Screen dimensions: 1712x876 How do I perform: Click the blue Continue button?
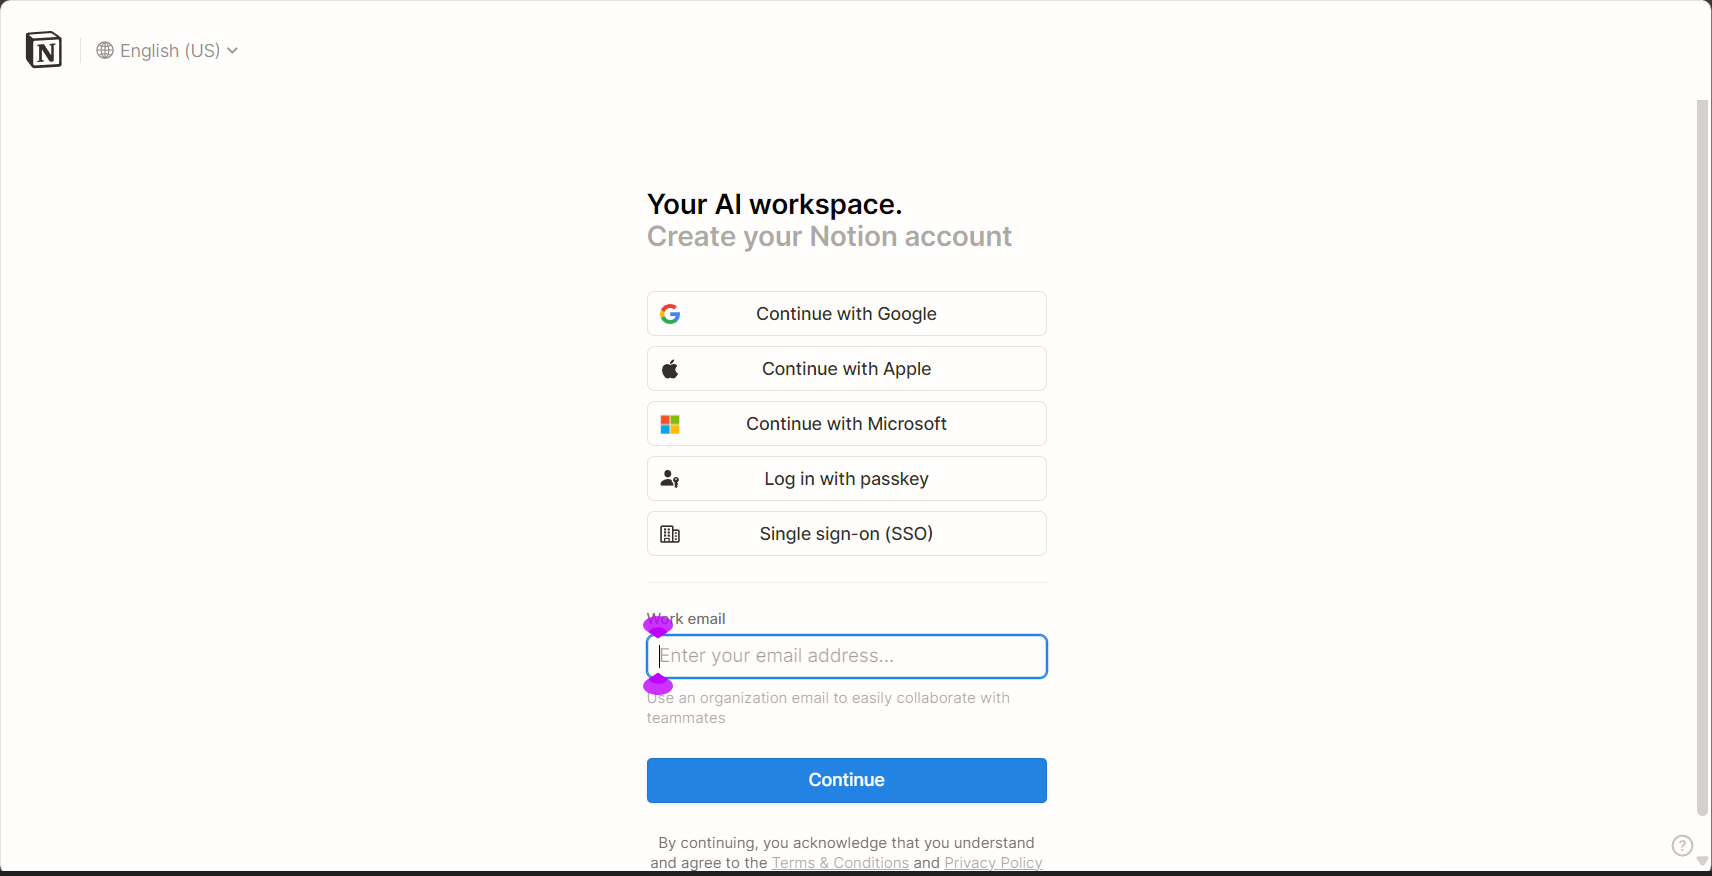click(847, 780)
